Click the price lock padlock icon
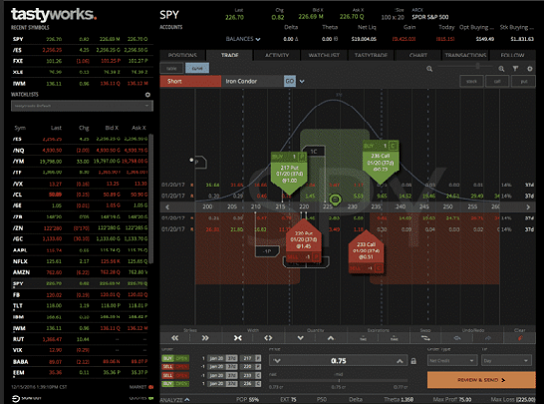This screenshot has height=404, width=544. click(x=413, y=361)
